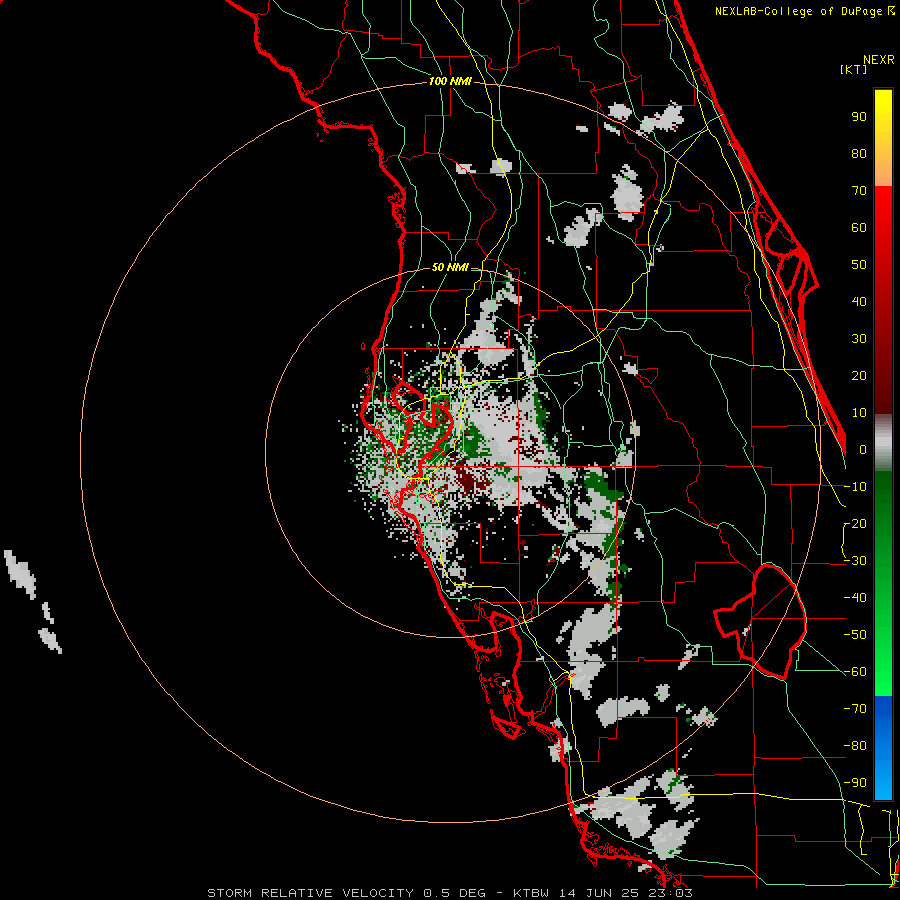Click the -40 knot scale label

(855, 598)
